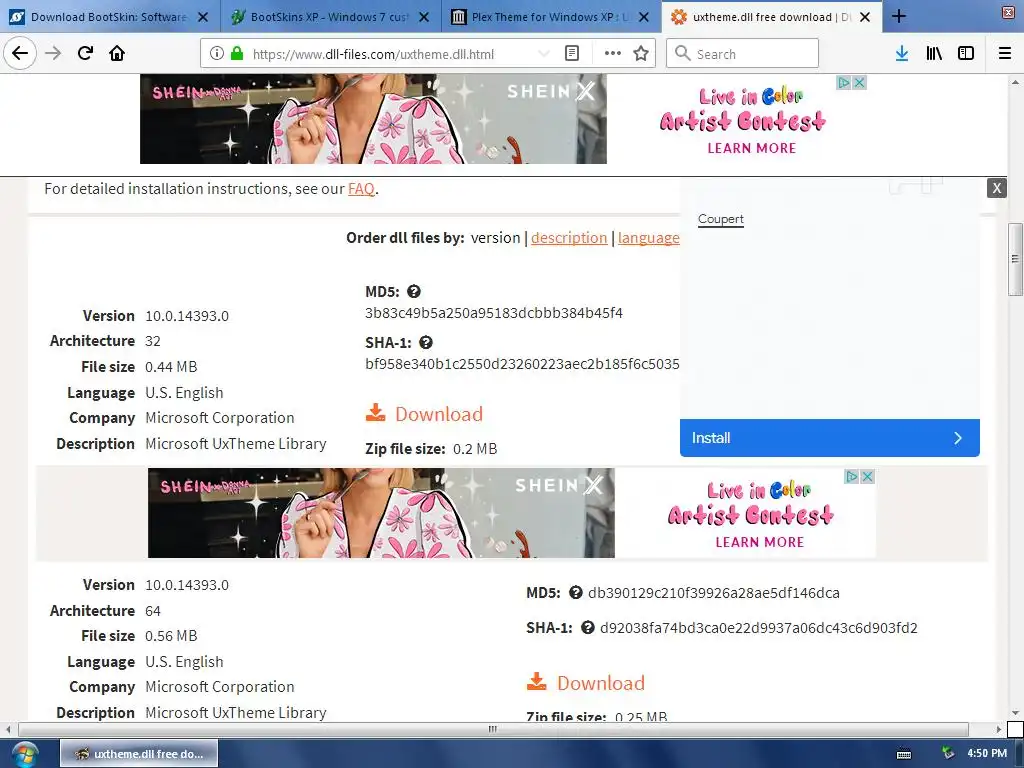Click the second SHEIN banner image
Image resolution: width=1024 pixels, height=768 pixels.
click(381, 513)
